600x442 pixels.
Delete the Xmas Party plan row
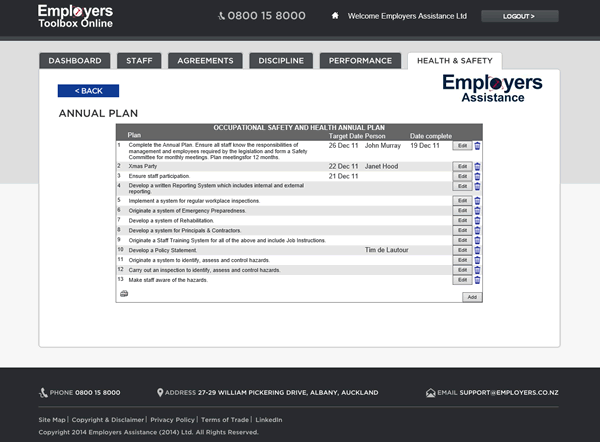(477, 166)
